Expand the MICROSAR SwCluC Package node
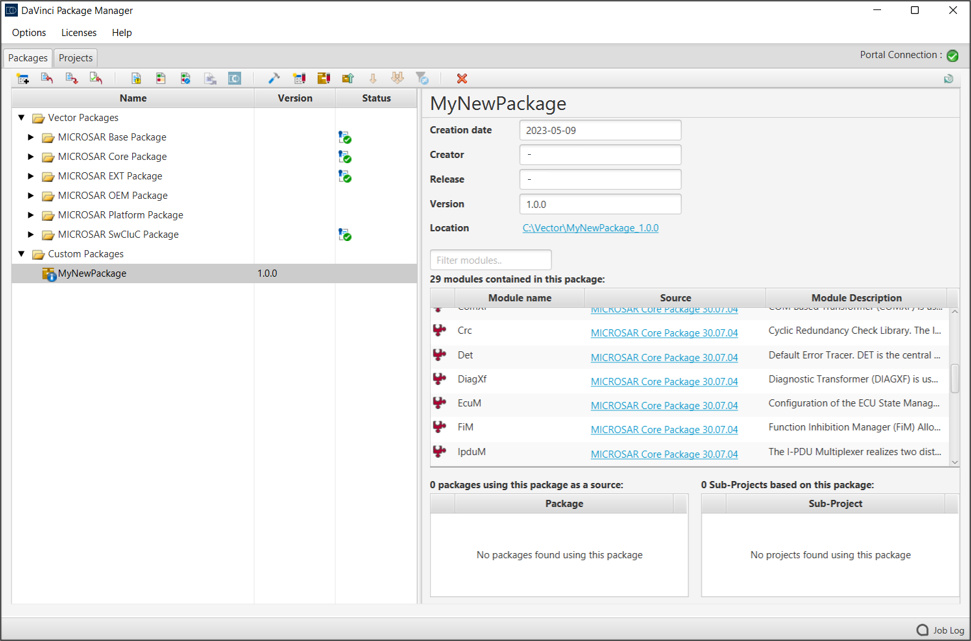The image size is (971, 641). (x=31, y=234)
